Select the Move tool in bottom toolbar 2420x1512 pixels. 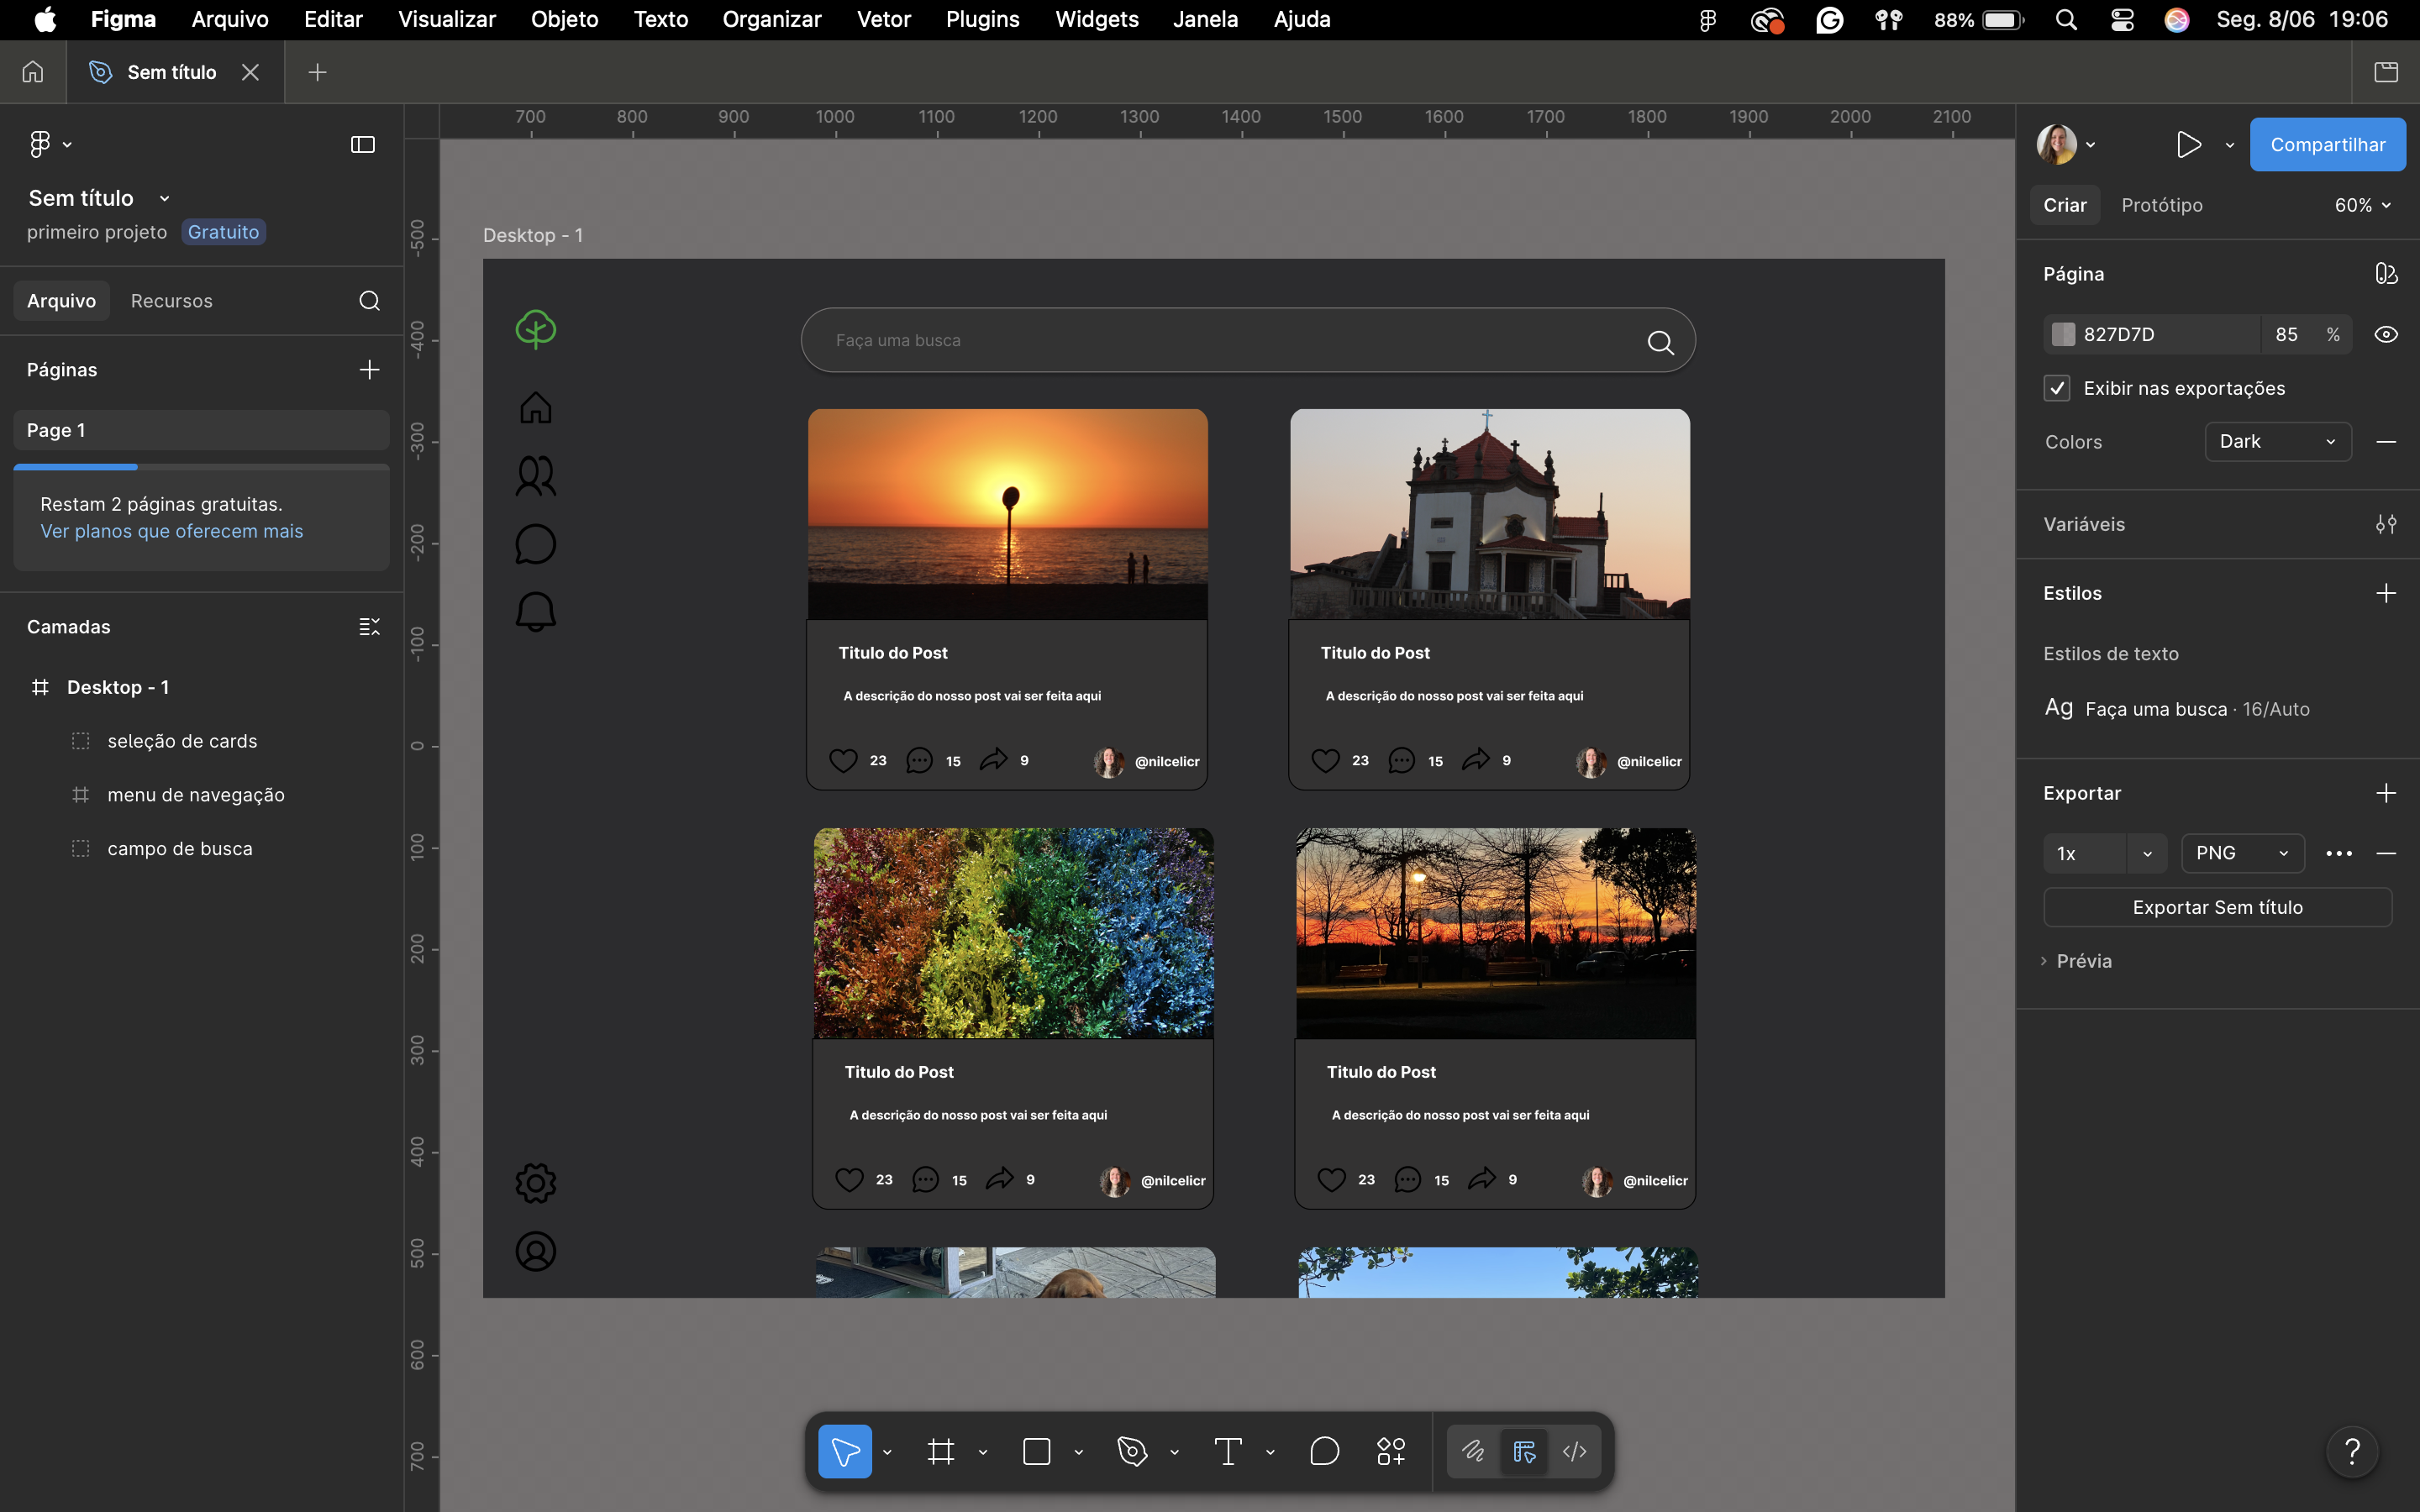pyautogui.click(x=845, y=1451)
